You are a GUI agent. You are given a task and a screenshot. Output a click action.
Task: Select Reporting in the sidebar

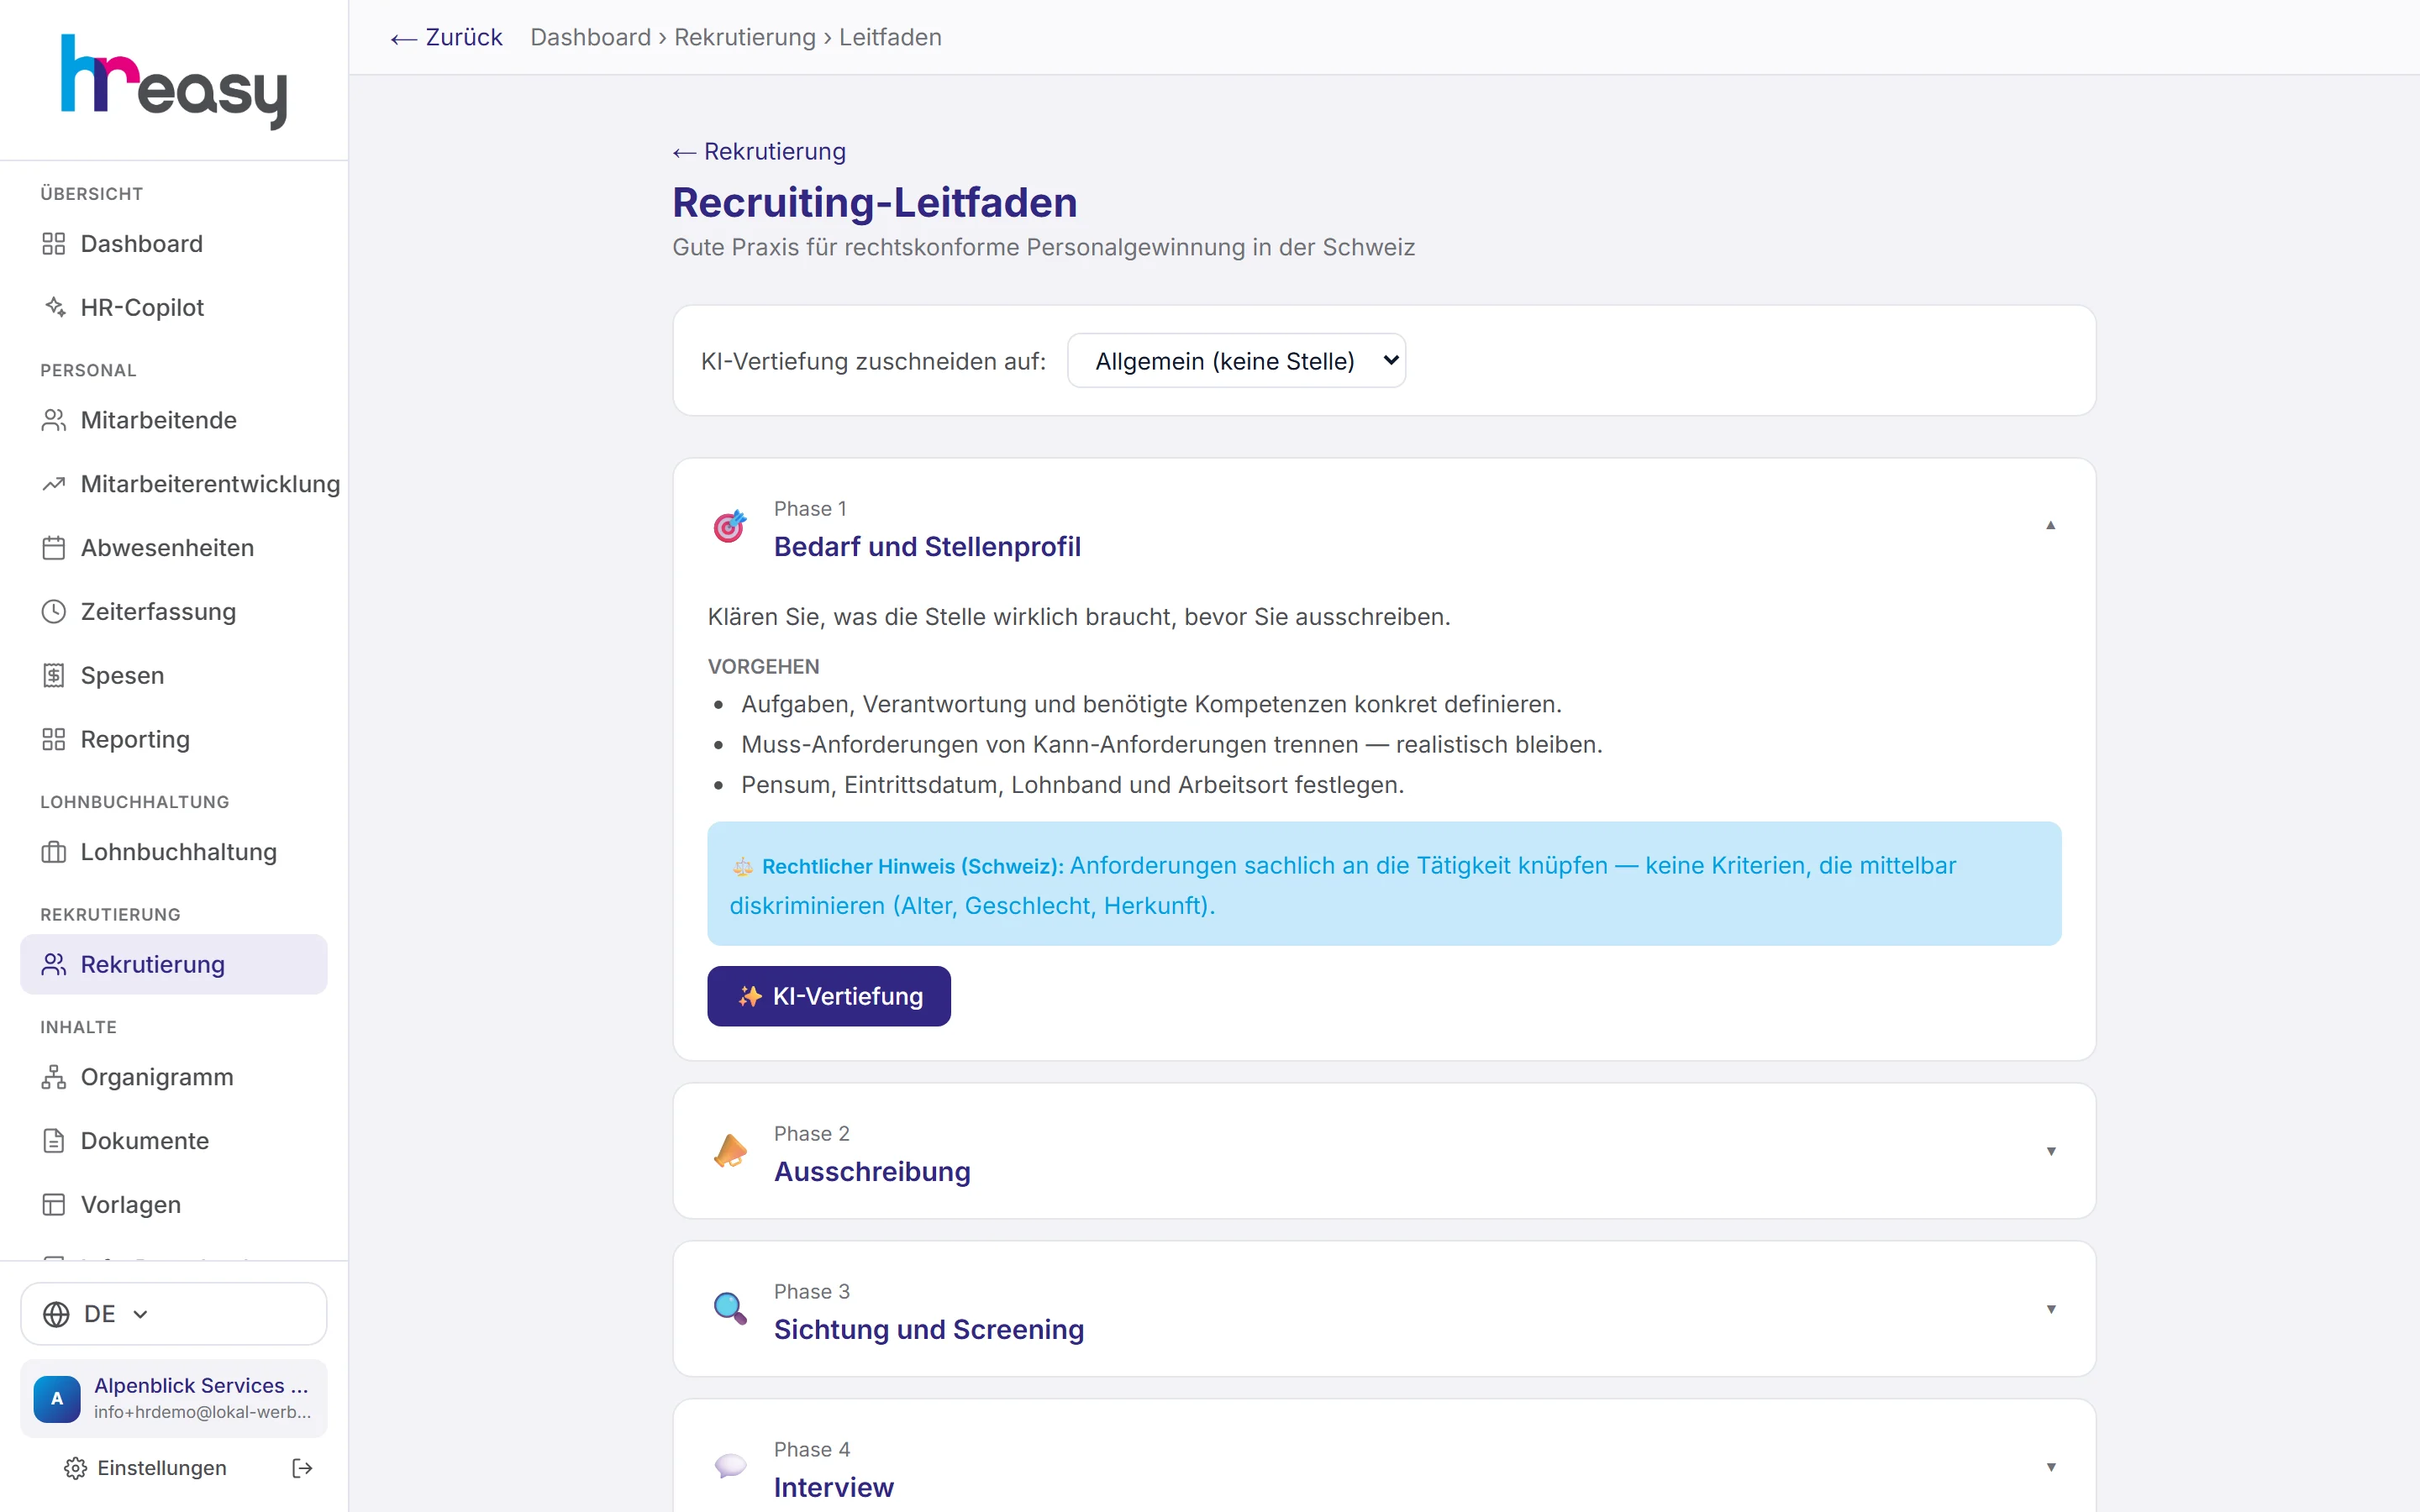coord(174,739)
